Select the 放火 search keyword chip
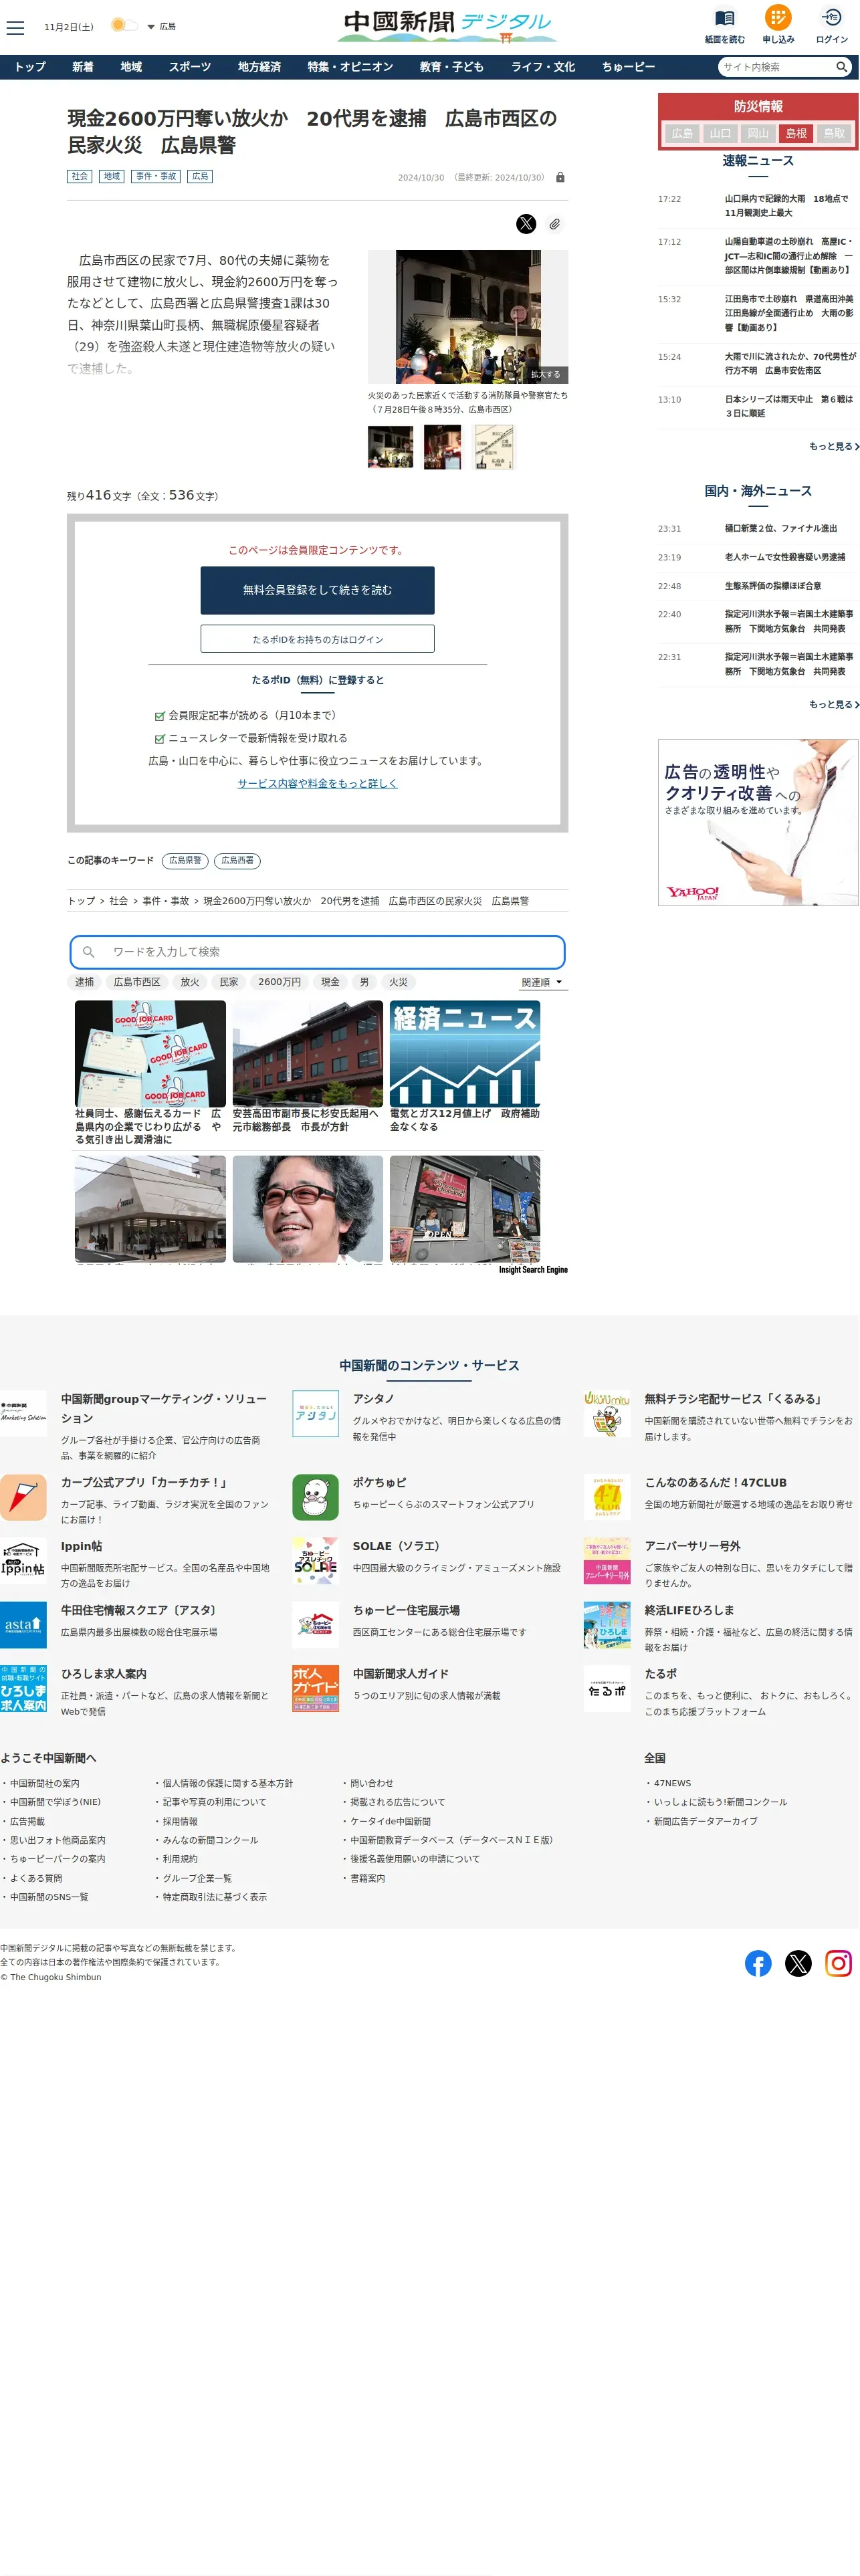This screenshot has width=860, height=2576. (190, 982)
